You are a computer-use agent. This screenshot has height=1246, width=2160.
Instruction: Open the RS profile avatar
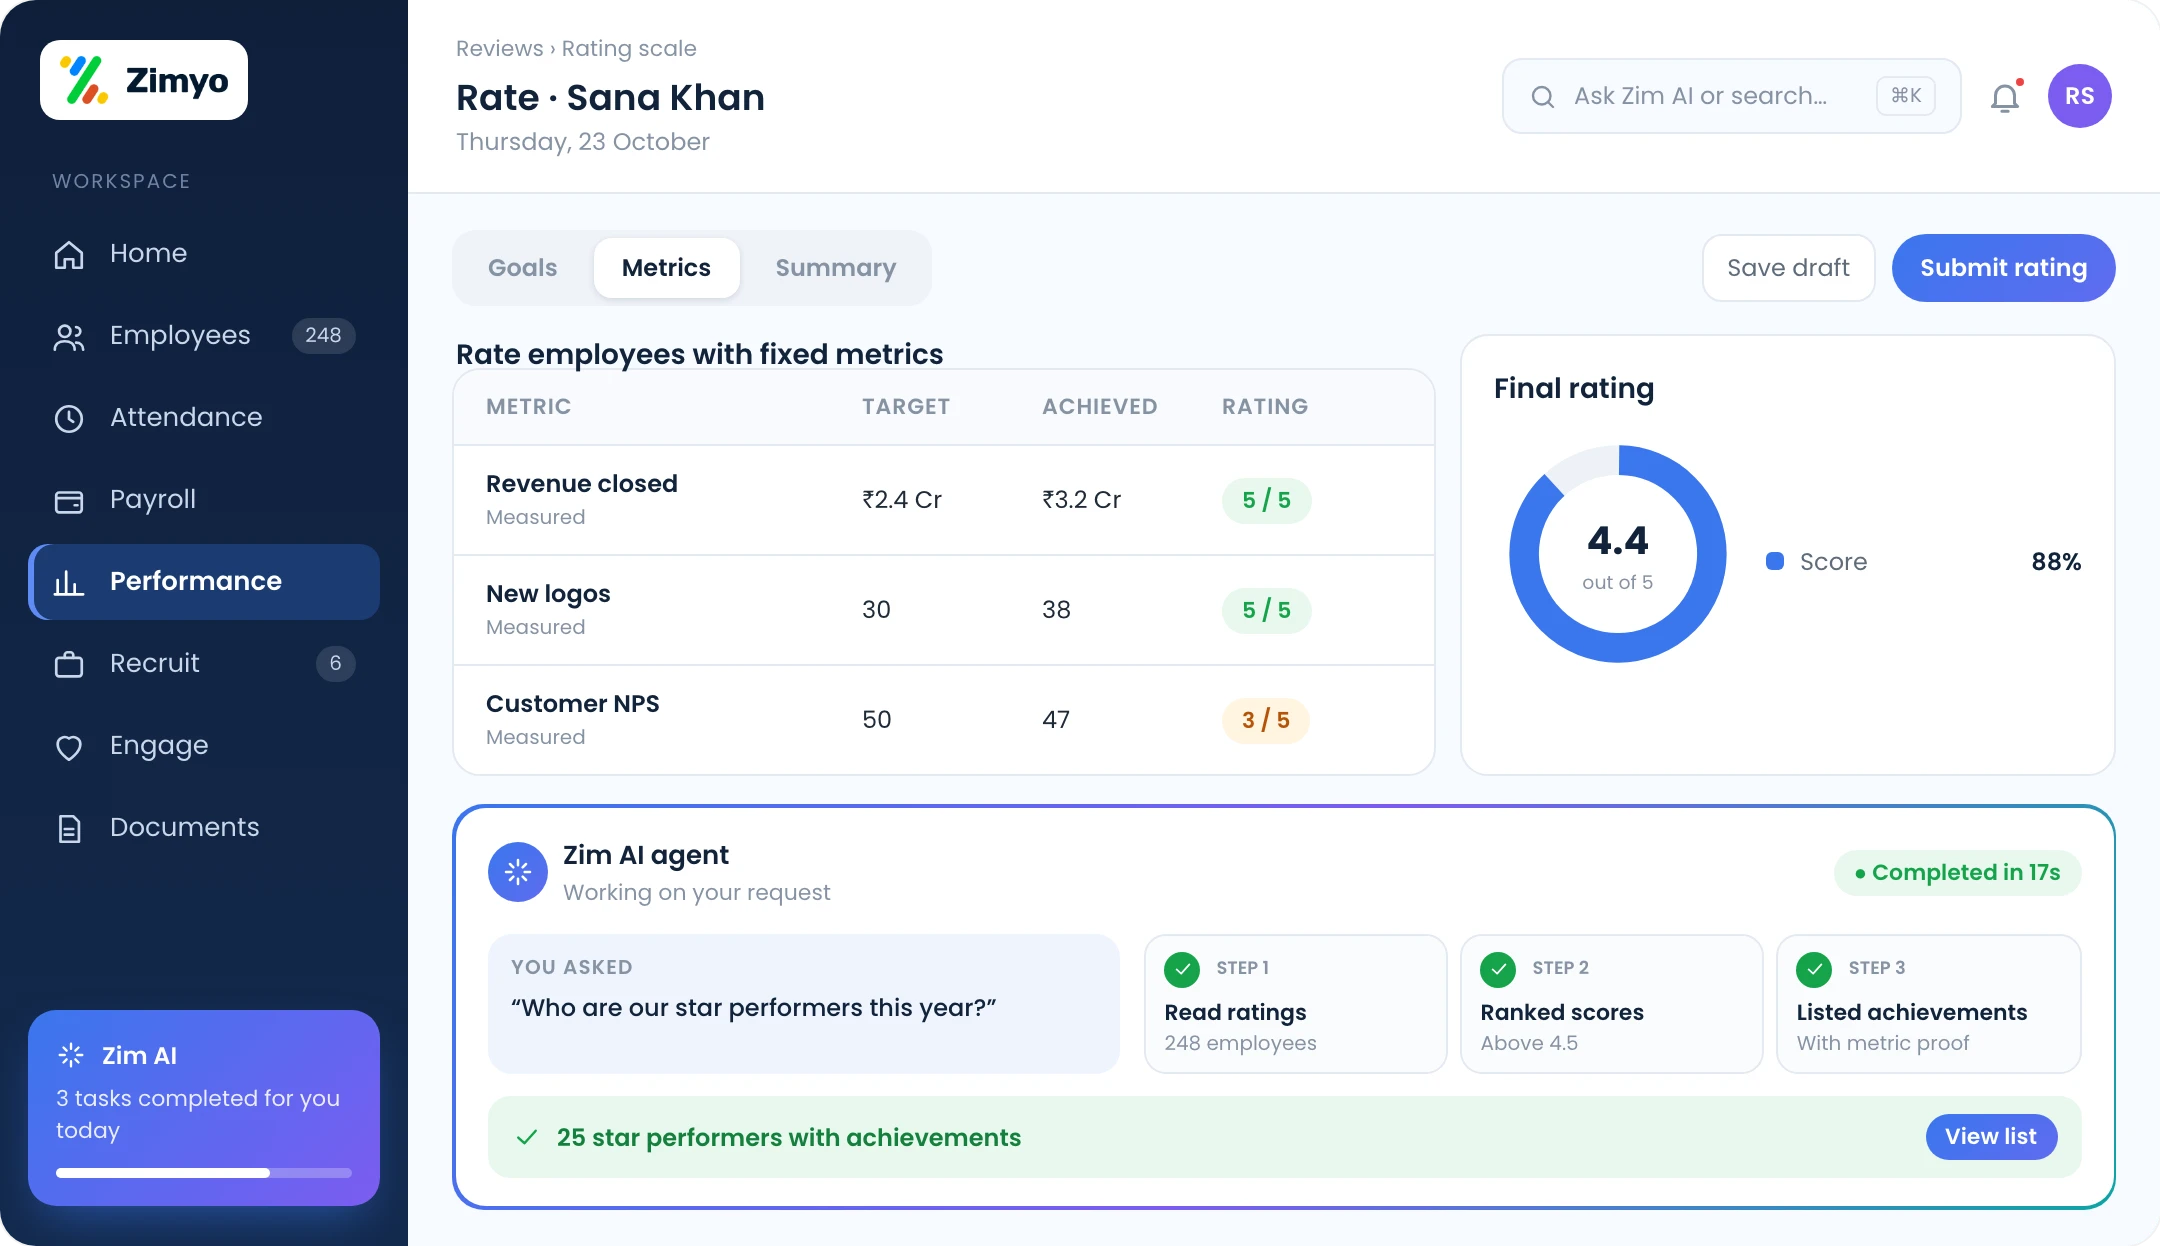point(2080,96)
